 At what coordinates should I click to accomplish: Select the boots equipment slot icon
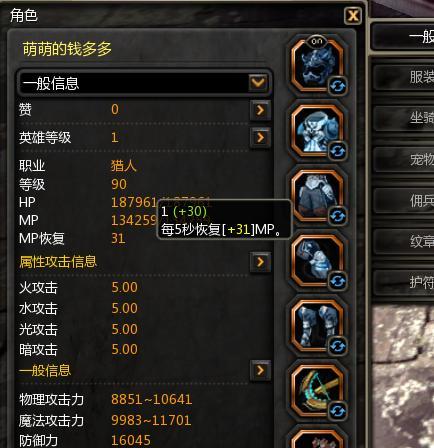317,326
